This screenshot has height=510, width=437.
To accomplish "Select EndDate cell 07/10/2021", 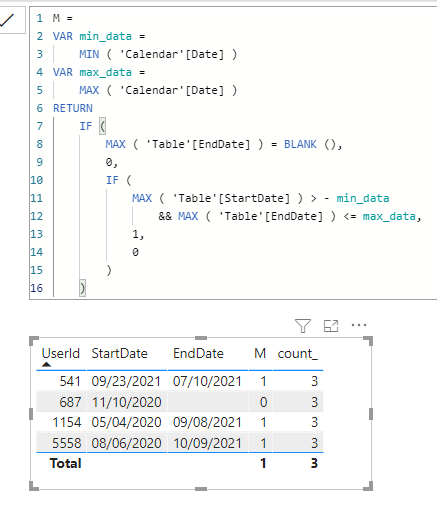I will point(207,381).
